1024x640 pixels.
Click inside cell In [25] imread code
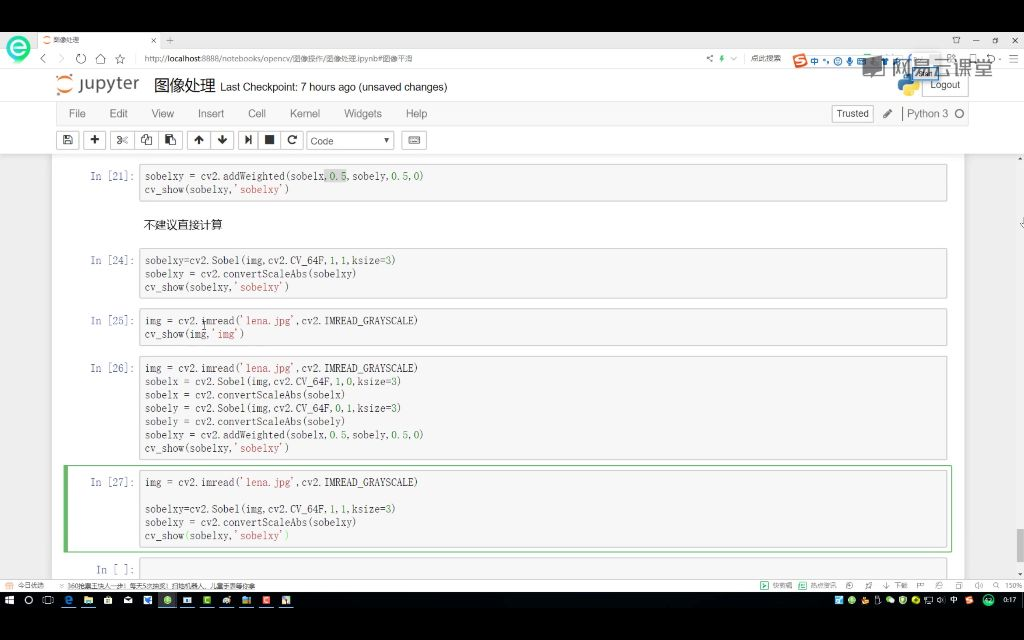543,327
